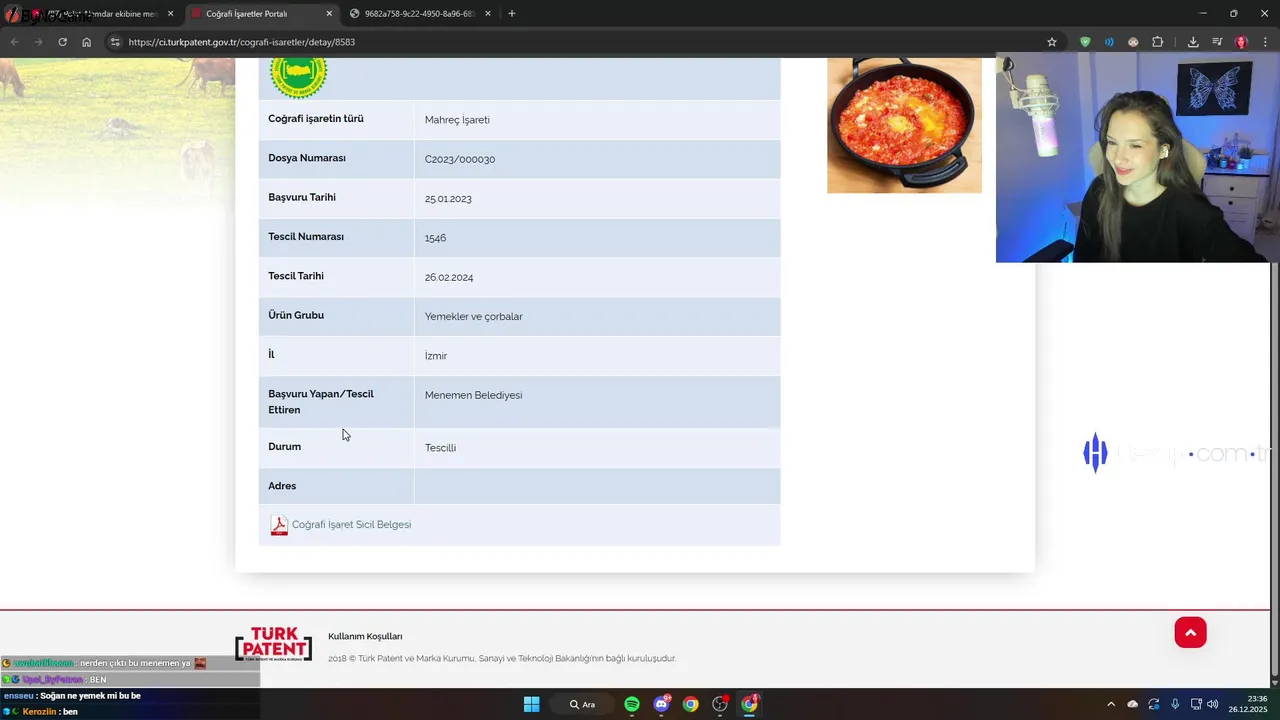Click the 'Adres' row label

click(x=282, y=486)
